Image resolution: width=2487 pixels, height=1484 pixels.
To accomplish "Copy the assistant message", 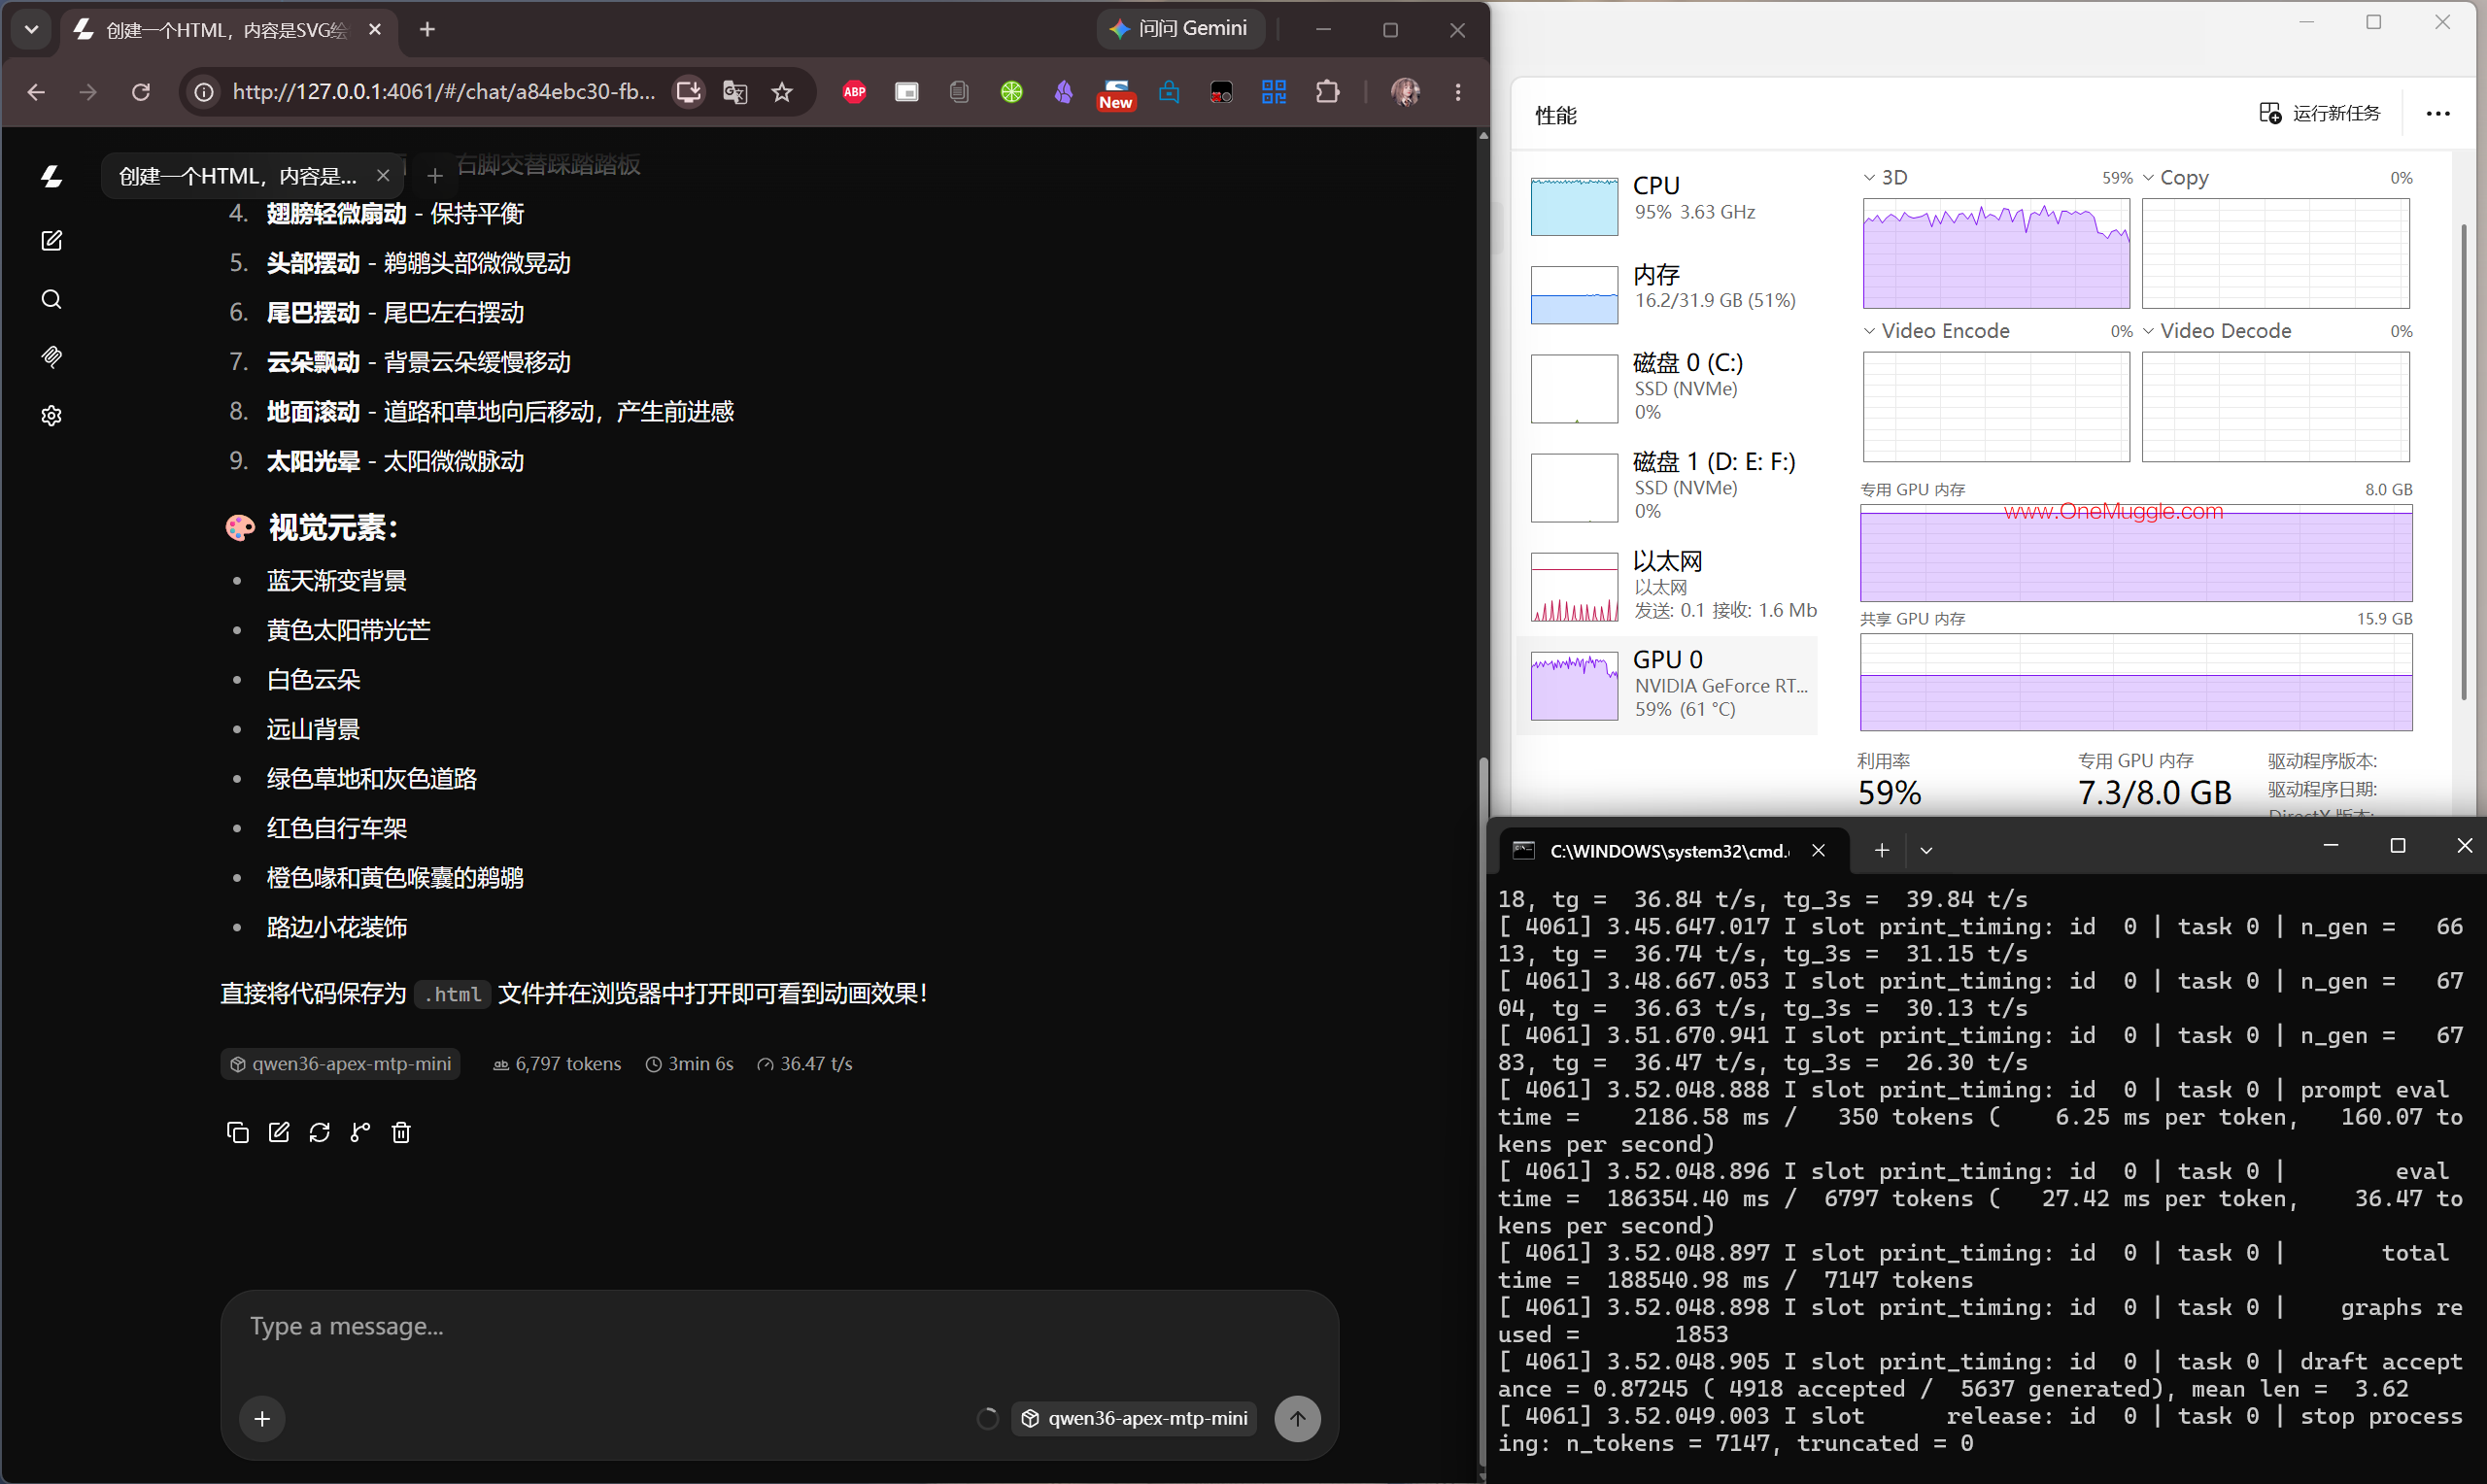I will pyautogui.click(x=238, y=1132).
